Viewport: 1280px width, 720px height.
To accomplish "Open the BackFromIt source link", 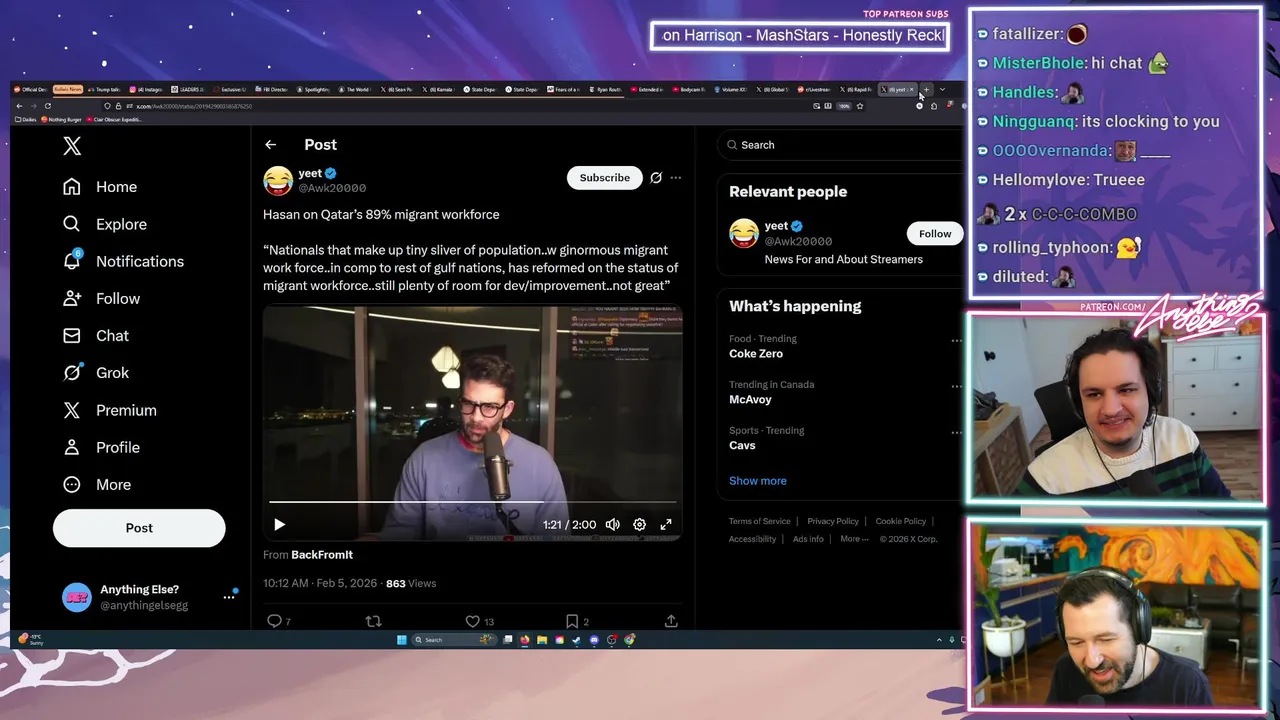I will [x=322, y=555].
